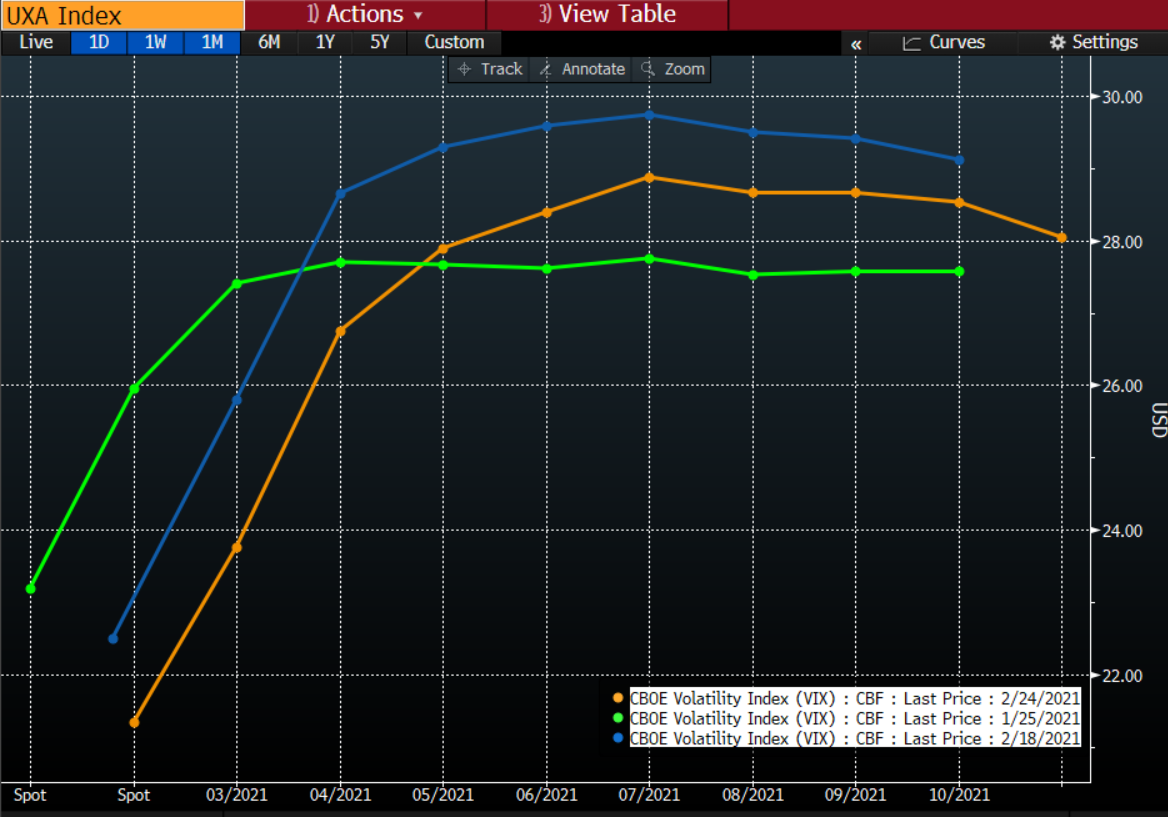This screenshot has height=817, width=1168.
Task: Click green curve endpoint at 10/2021
Action: [959, 271]
